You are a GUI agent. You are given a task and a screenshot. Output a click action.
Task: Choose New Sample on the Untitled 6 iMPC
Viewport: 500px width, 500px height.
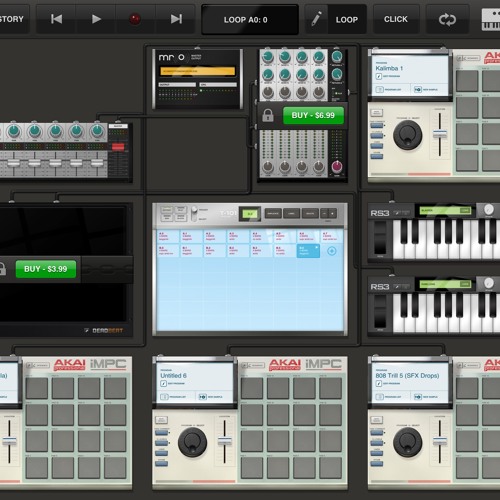click(211, 397)
